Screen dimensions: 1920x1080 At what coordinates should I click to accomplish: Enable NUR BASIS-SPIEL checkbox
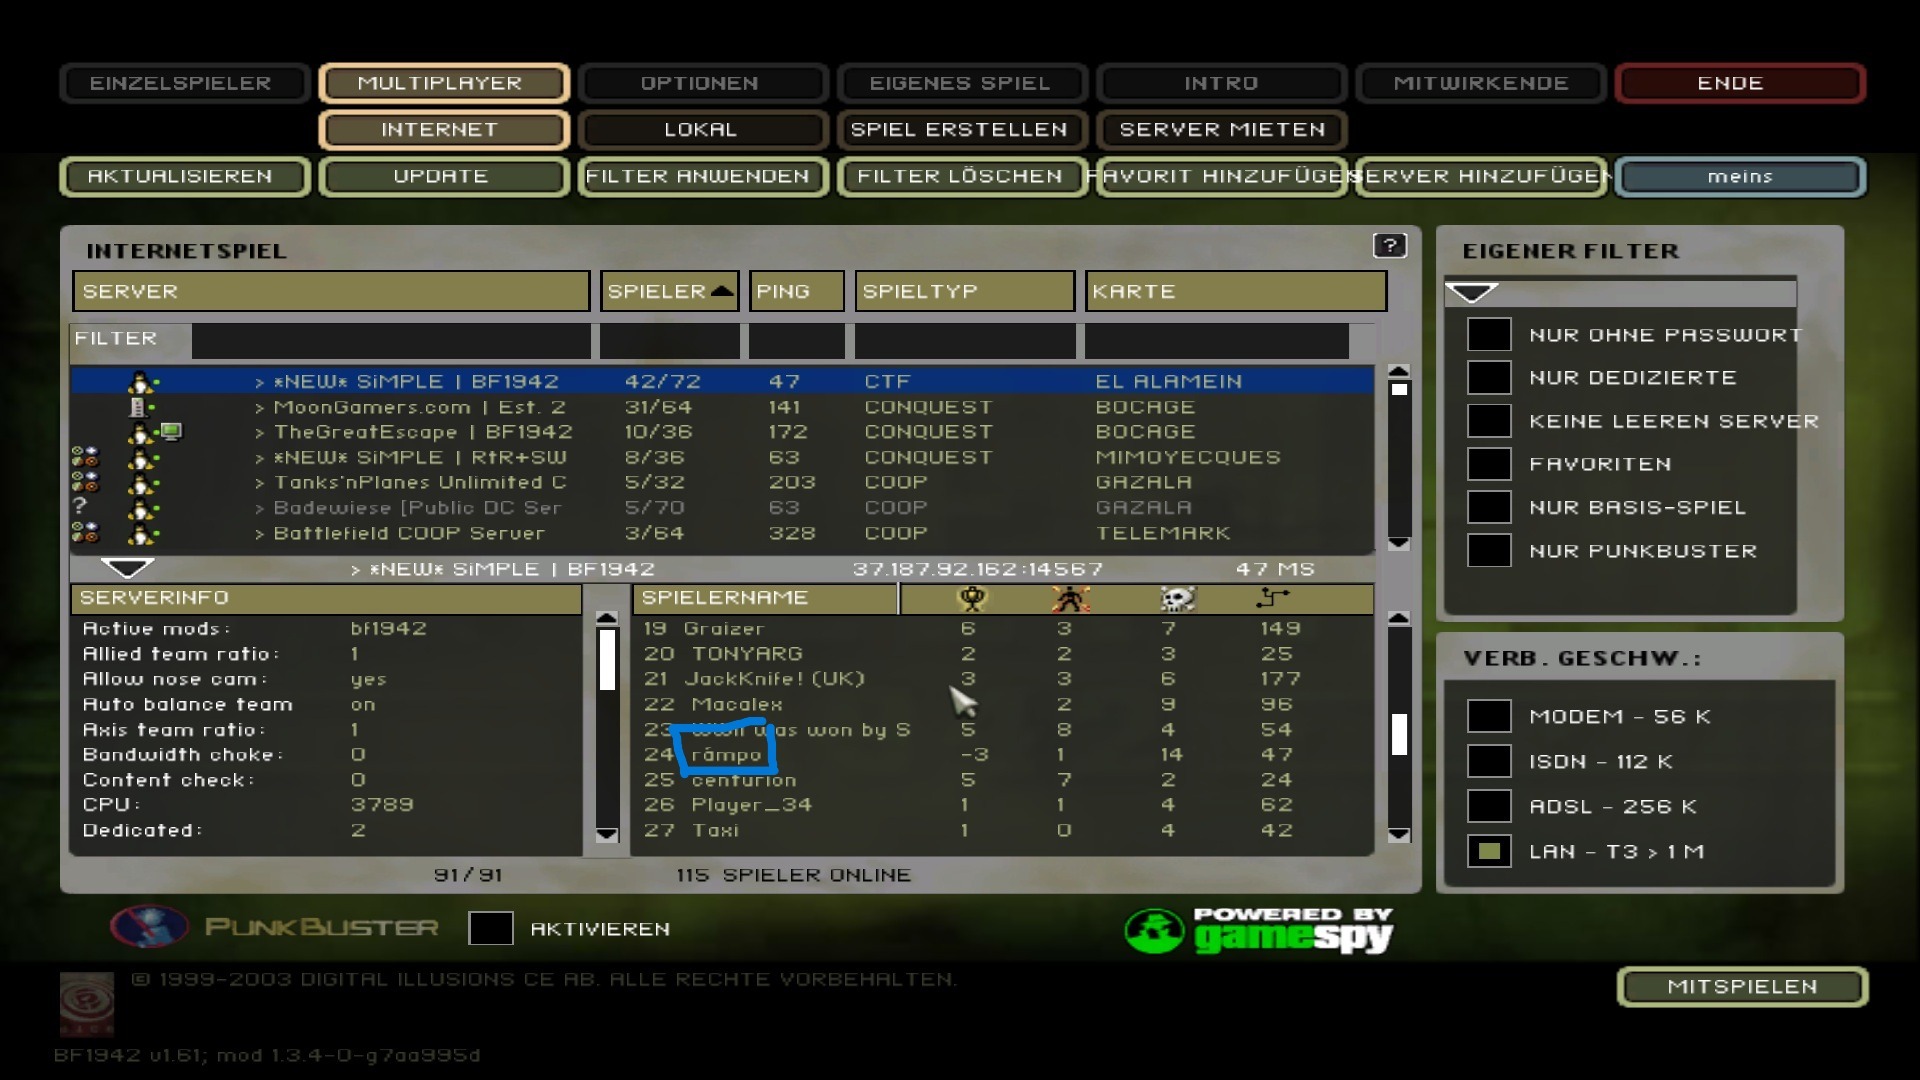[x=1489, y=507]
